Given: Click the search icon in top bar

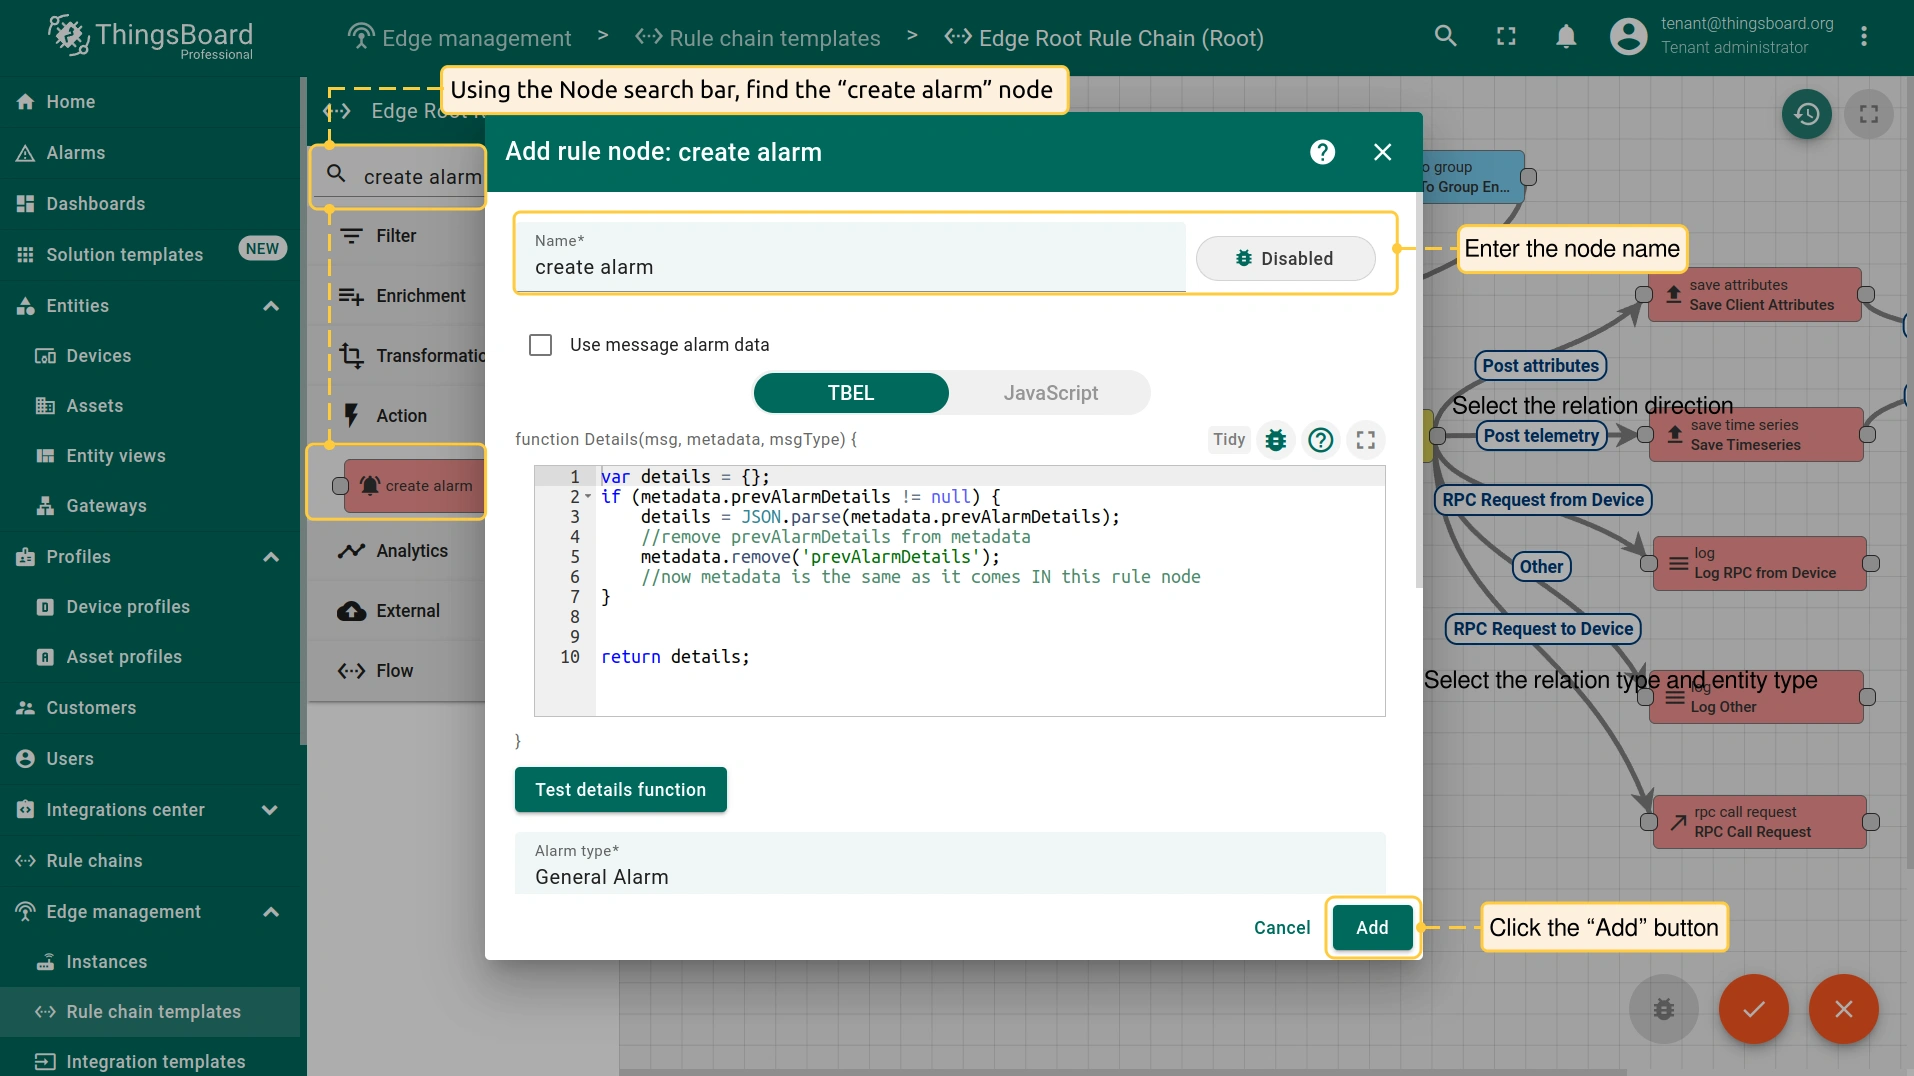Looking at the screenshot, I should pyautogui.click(x=1445, y=37).
